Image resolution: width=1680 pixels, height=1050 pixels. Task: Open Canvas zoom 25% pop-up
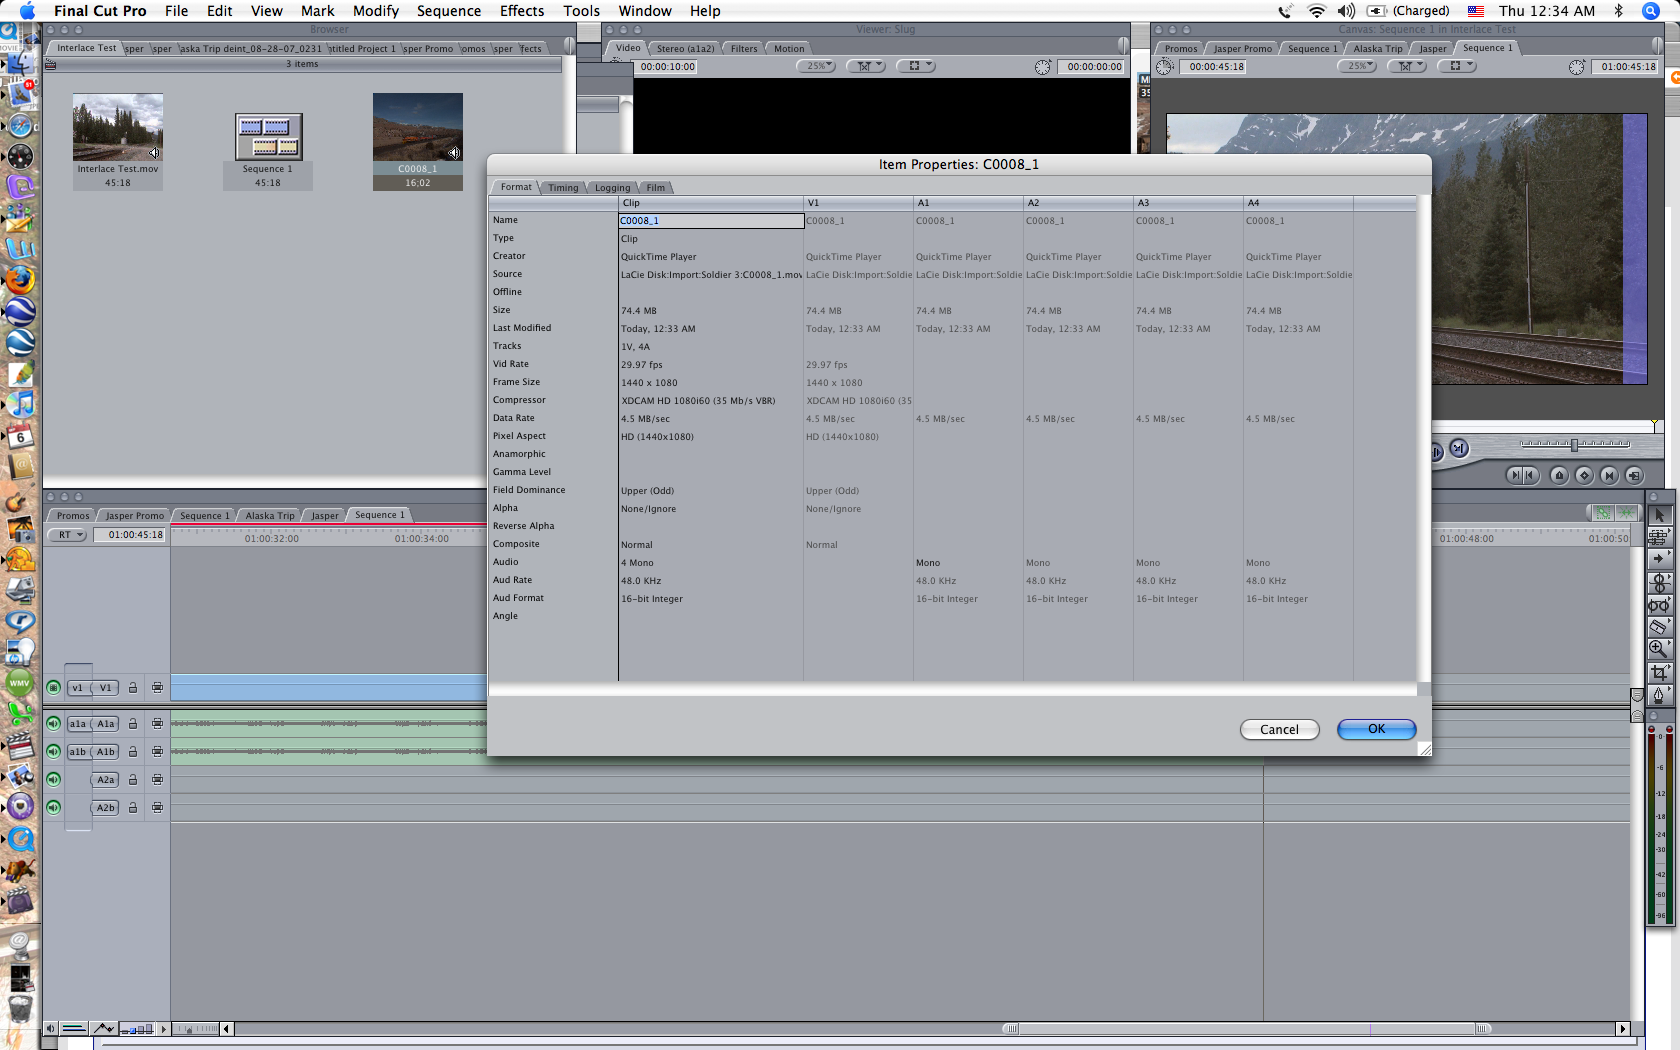click(1357, 66)
